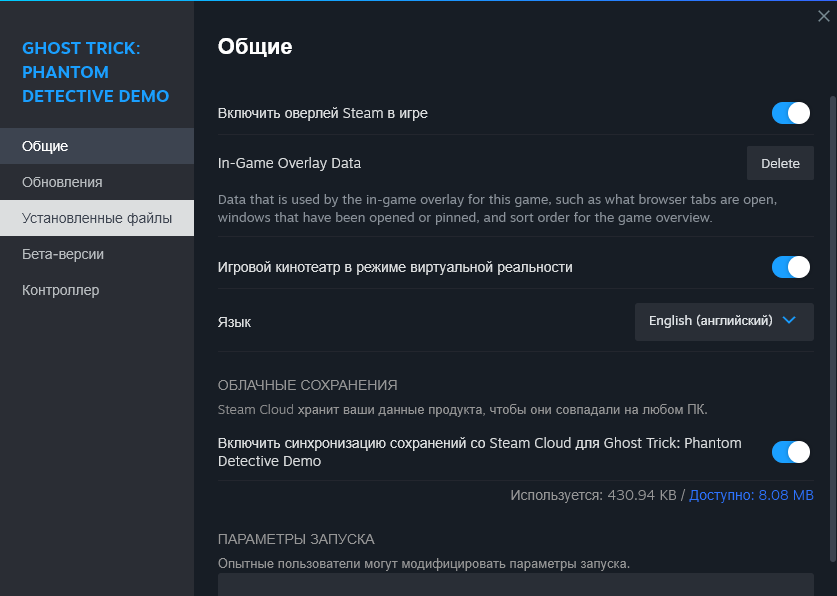
Task: Click the Ghost Trick: Phantom Detective Demo title
Action: [96, 72]
